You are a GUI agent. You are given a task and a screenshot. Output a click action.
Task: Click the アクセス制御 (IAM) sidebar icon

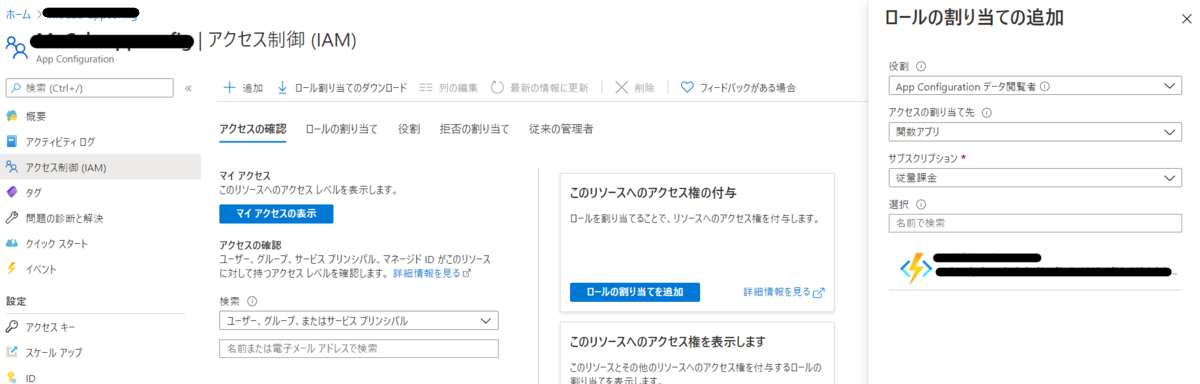coord(12,167)
